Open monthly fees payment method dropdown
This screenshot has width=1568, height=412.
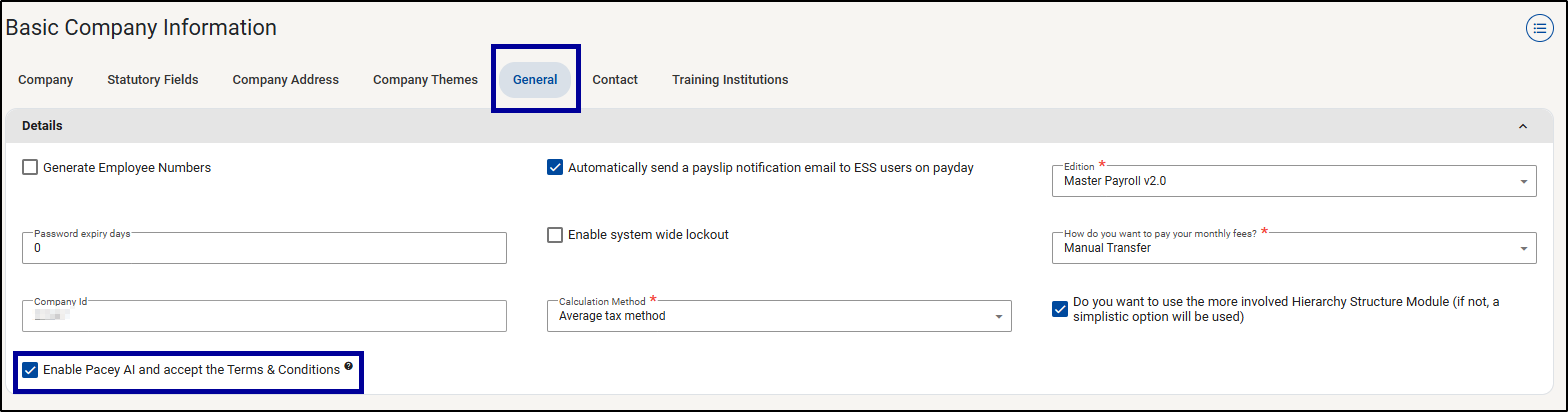click(x=1293, y=248)
